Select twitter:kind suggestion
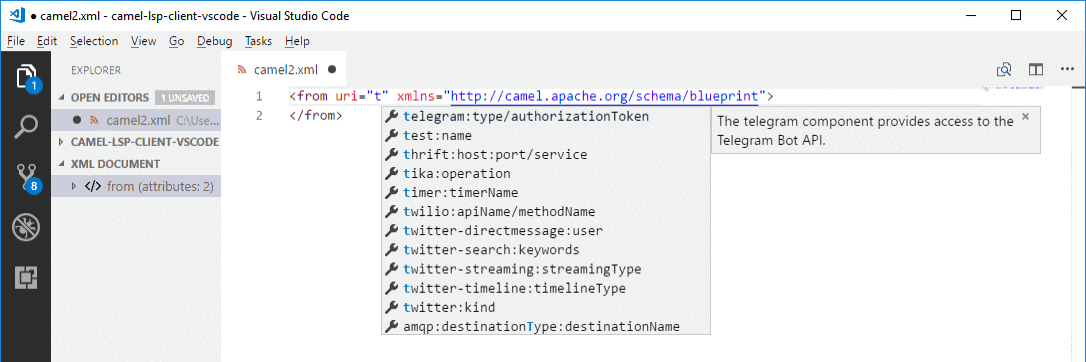The width and height of the screenshot is (1086, 362). [x=546, y=307]
